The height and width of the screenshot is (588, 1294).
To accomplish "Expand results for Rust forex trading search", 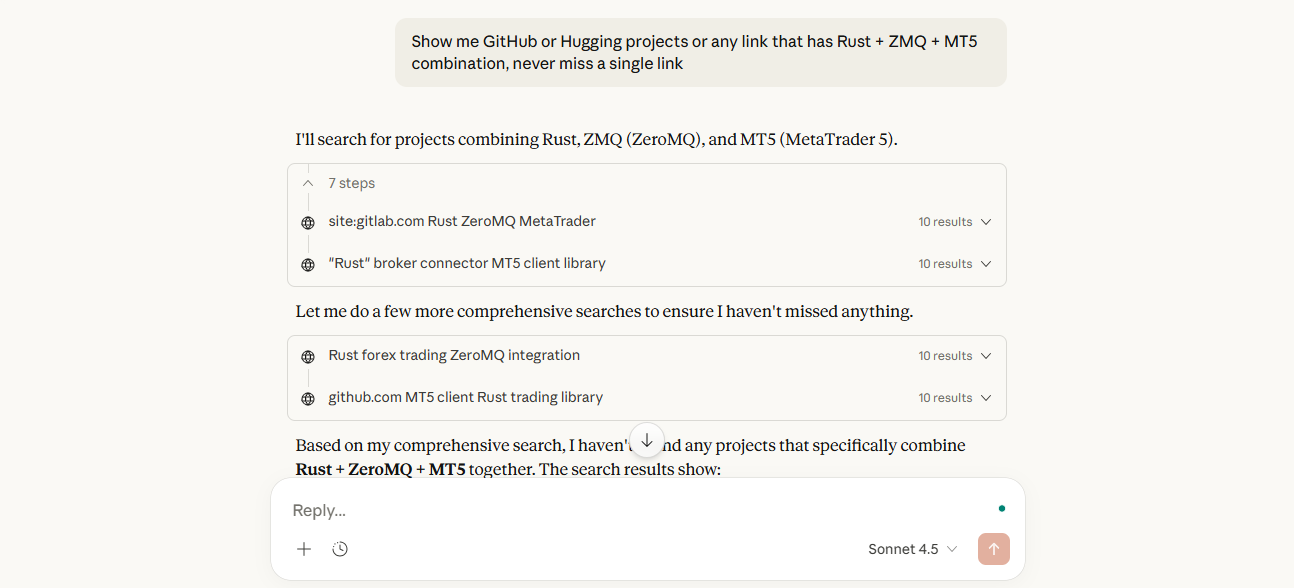I will click(985, 356).
